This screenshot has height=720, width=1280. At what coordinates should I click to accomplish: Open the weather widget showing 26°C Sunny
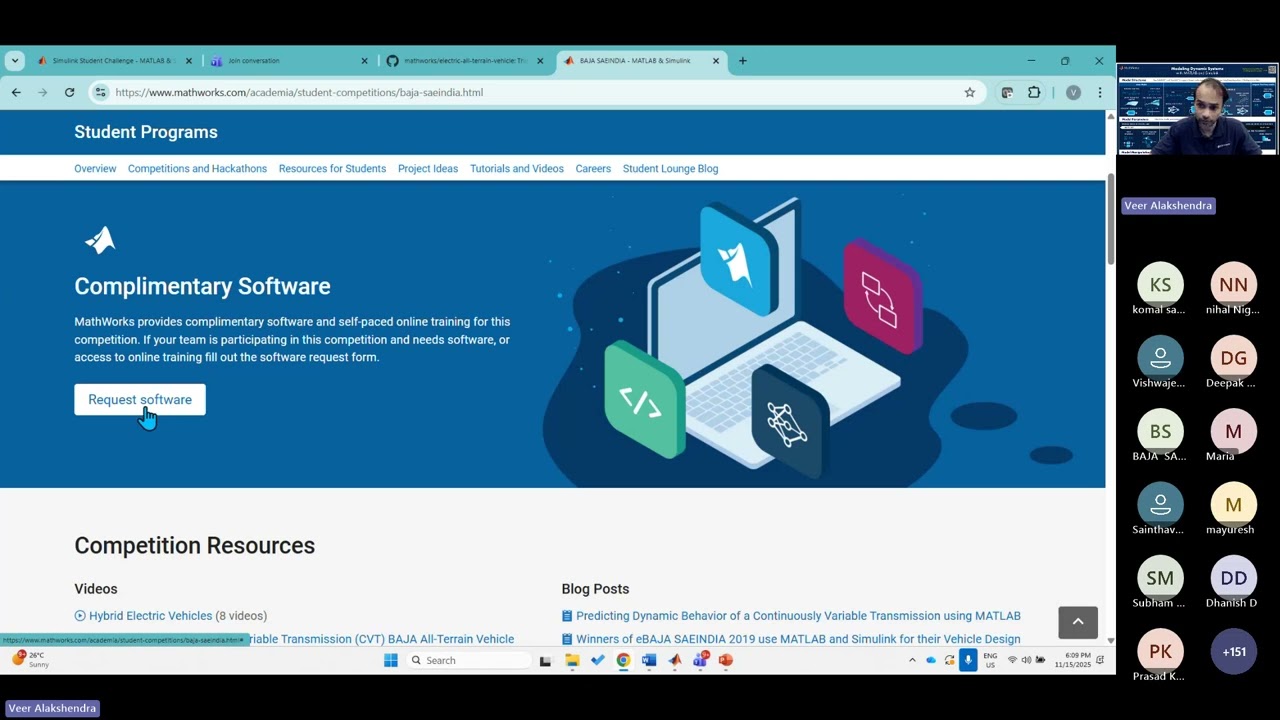30,660
